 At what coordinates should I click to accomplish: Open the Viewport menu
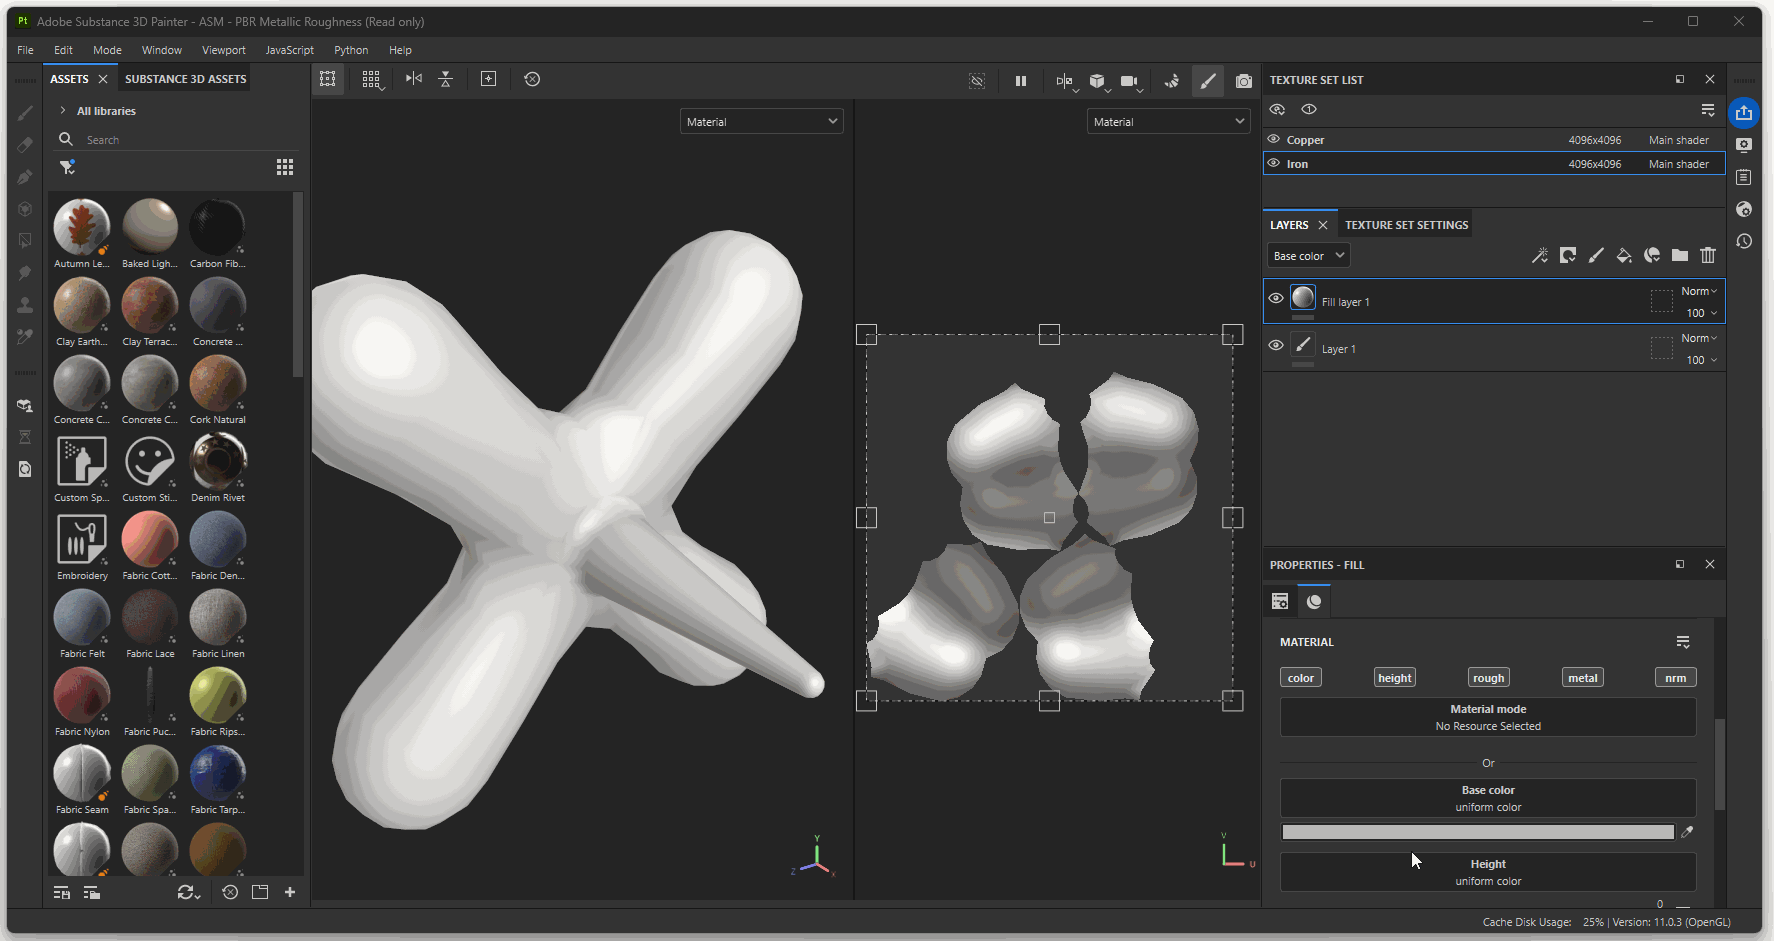223,50
